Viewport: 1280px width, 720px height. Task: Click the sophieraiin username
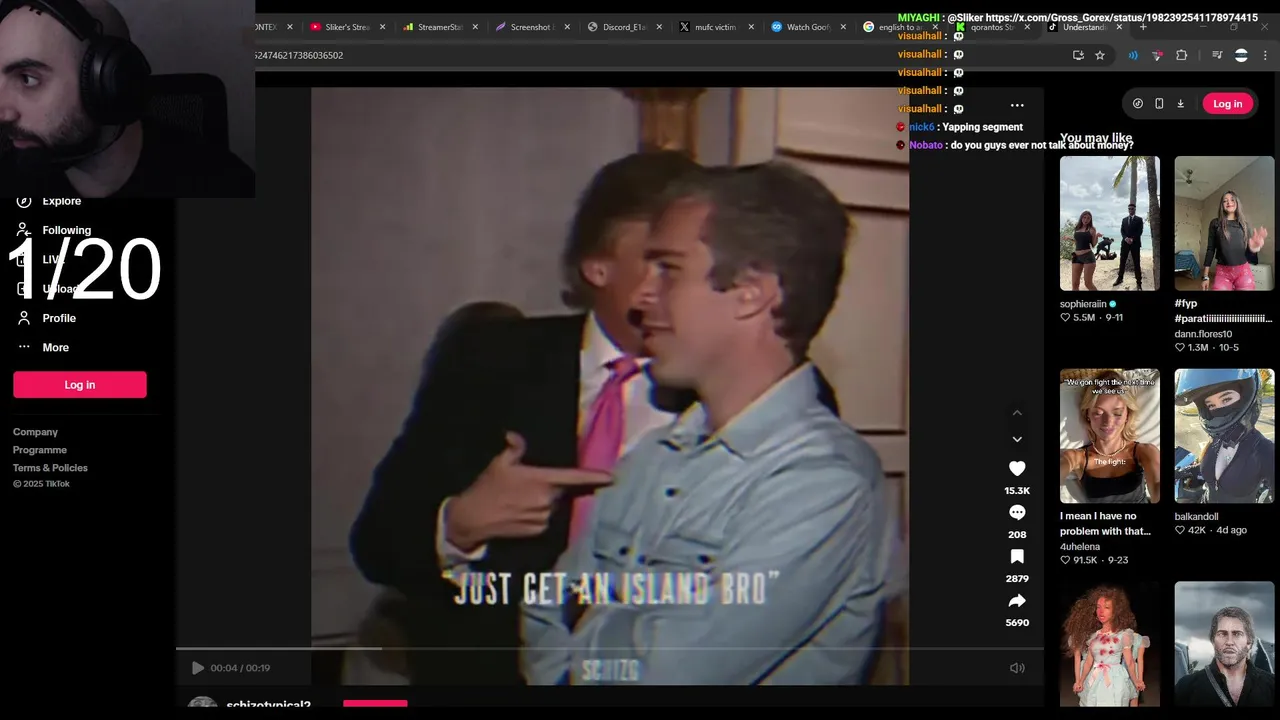(1083, 304)
